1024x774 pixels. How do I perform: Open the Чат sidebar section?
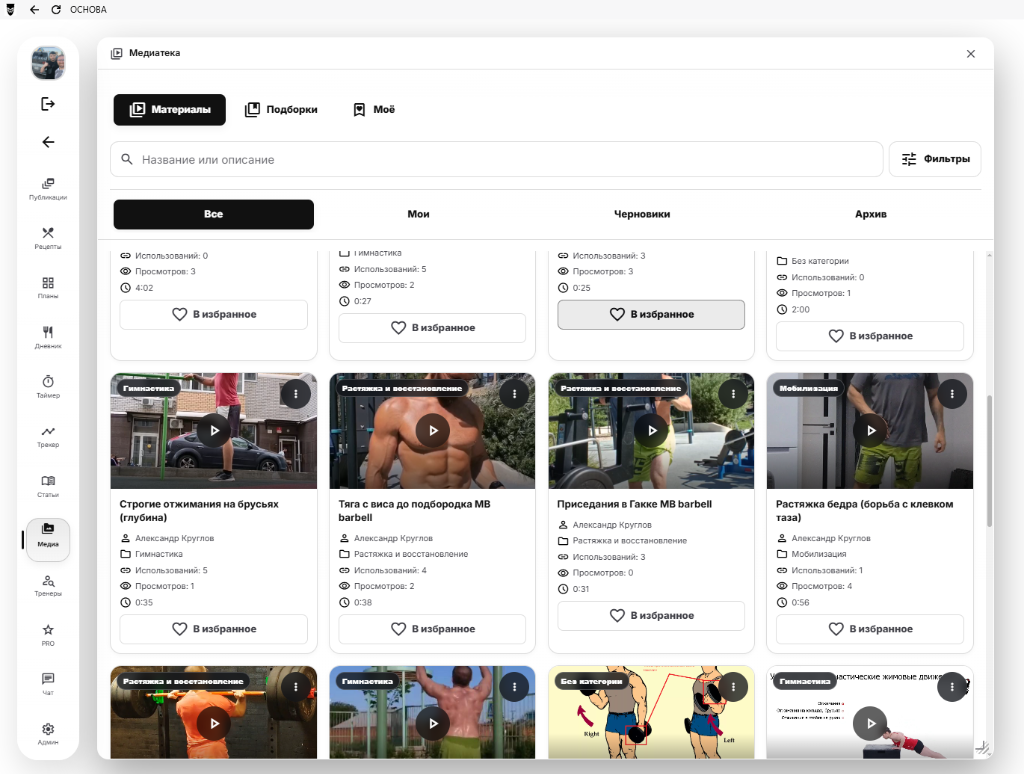(x=48, y=684)
